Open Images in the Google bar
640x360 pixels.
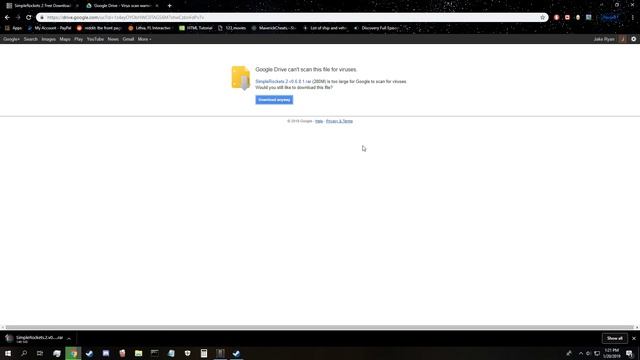(49, 39)
